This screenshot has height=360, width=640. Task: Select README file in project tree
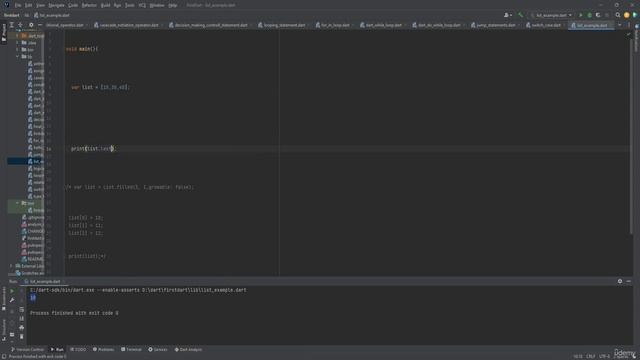click(x=32, y=259)
